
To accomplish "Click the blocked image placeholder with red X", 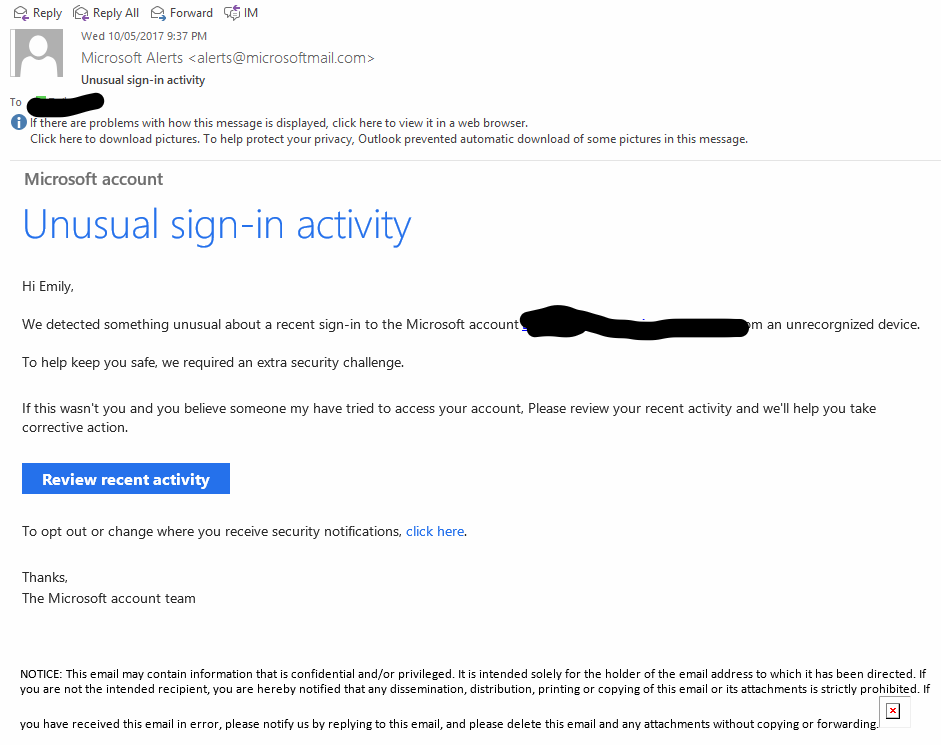I will (x=893, y=711).
